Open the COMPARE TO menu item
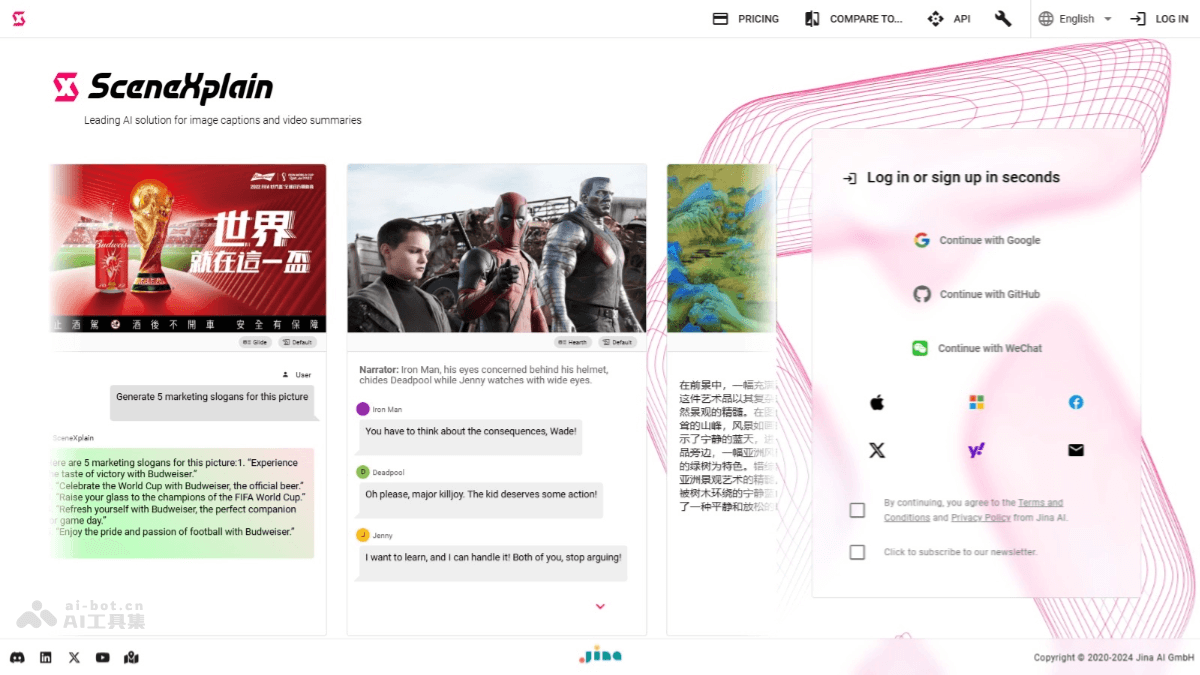The height and width of the screenshot is (675, 1200). point(853,18)
